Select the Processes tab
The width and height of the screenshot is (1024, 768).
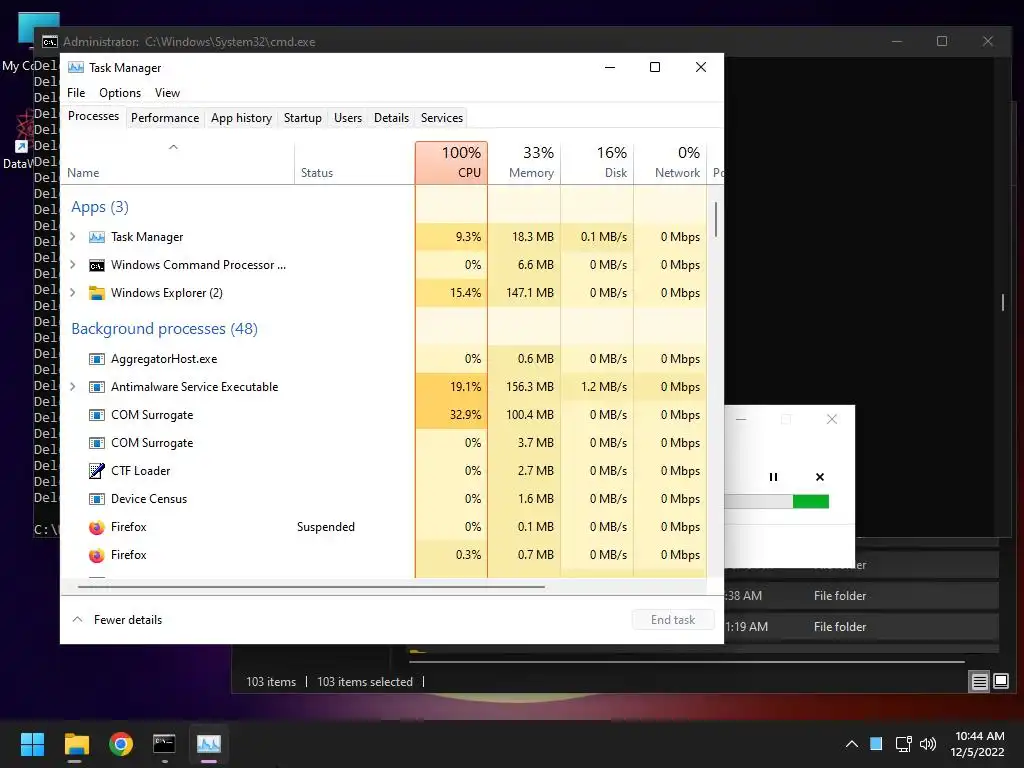coord(93,116)
